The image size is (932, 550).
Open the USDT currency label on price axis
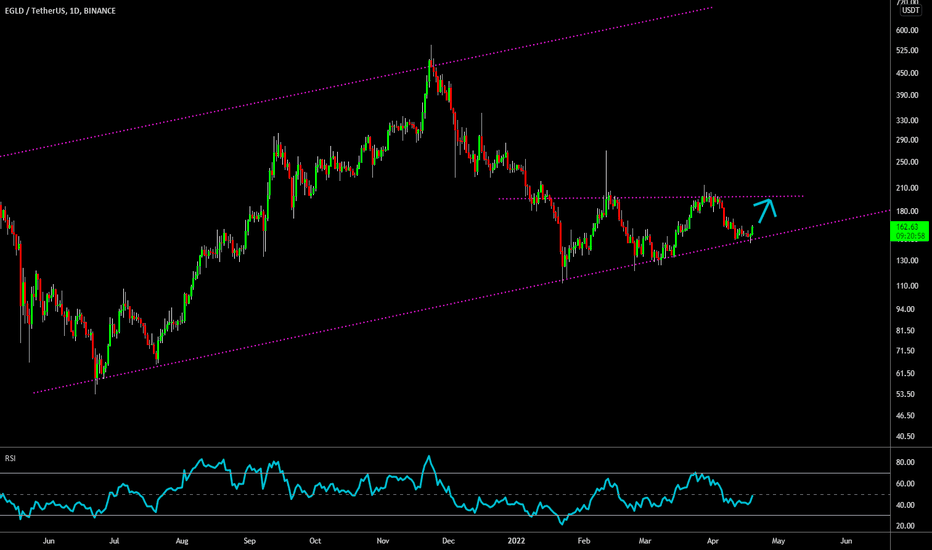tap(911, 10)
